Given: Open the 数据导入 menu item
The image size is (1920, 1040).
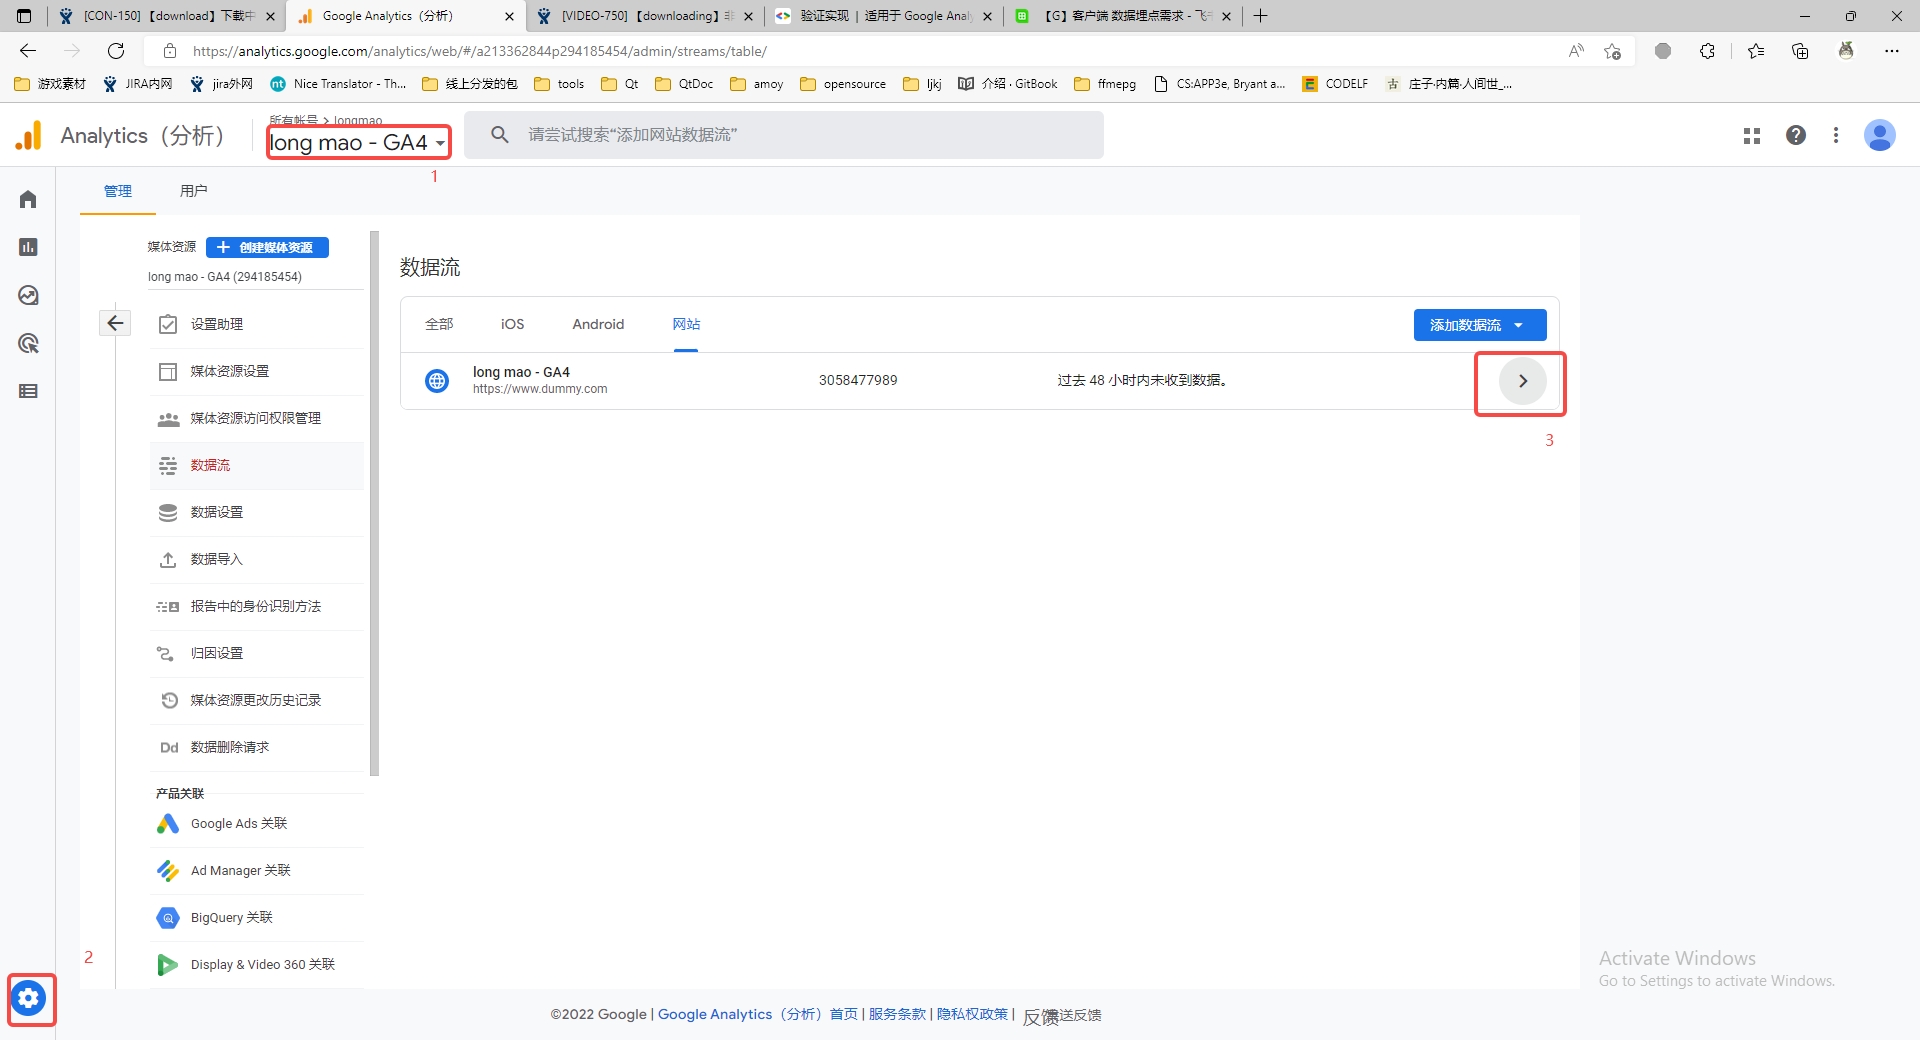Looking at the screenshot, I should coord(257,559).
